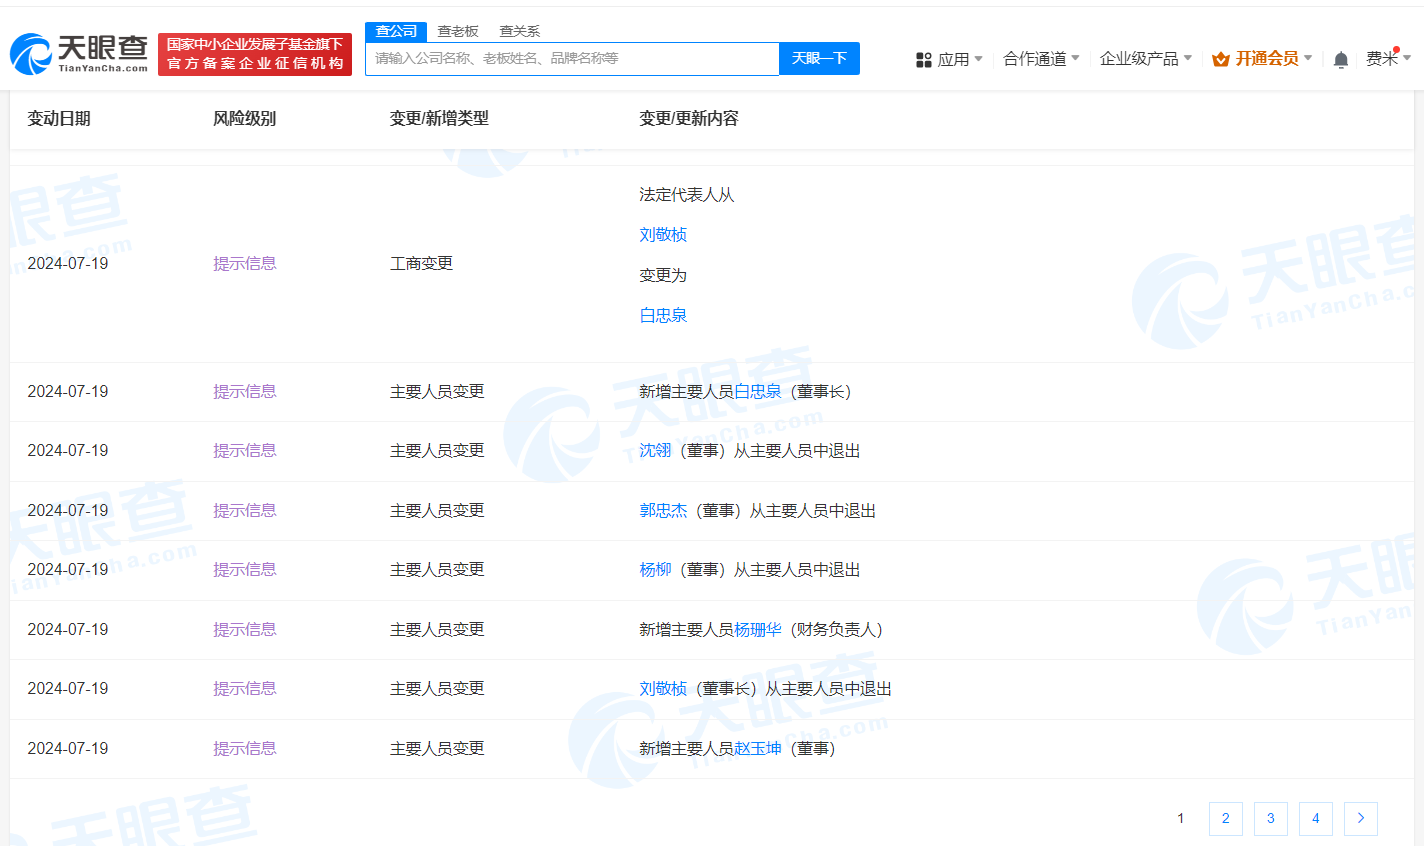Screen dimensions: 1424x846
Task: Switch to the 查关系 tab
Action: coord(518,31)
